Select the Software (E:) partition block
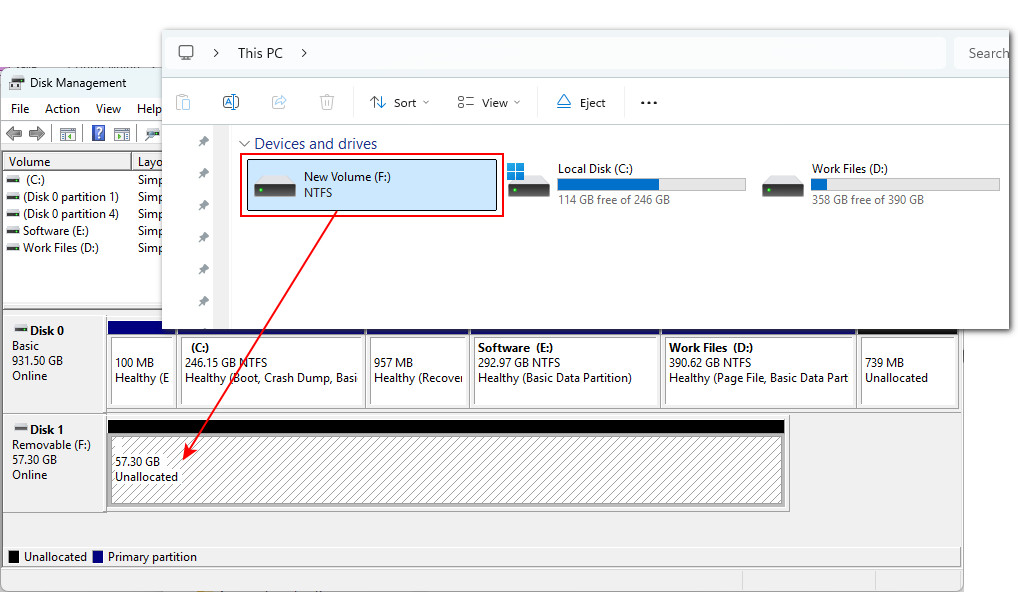 pos(565,371)
